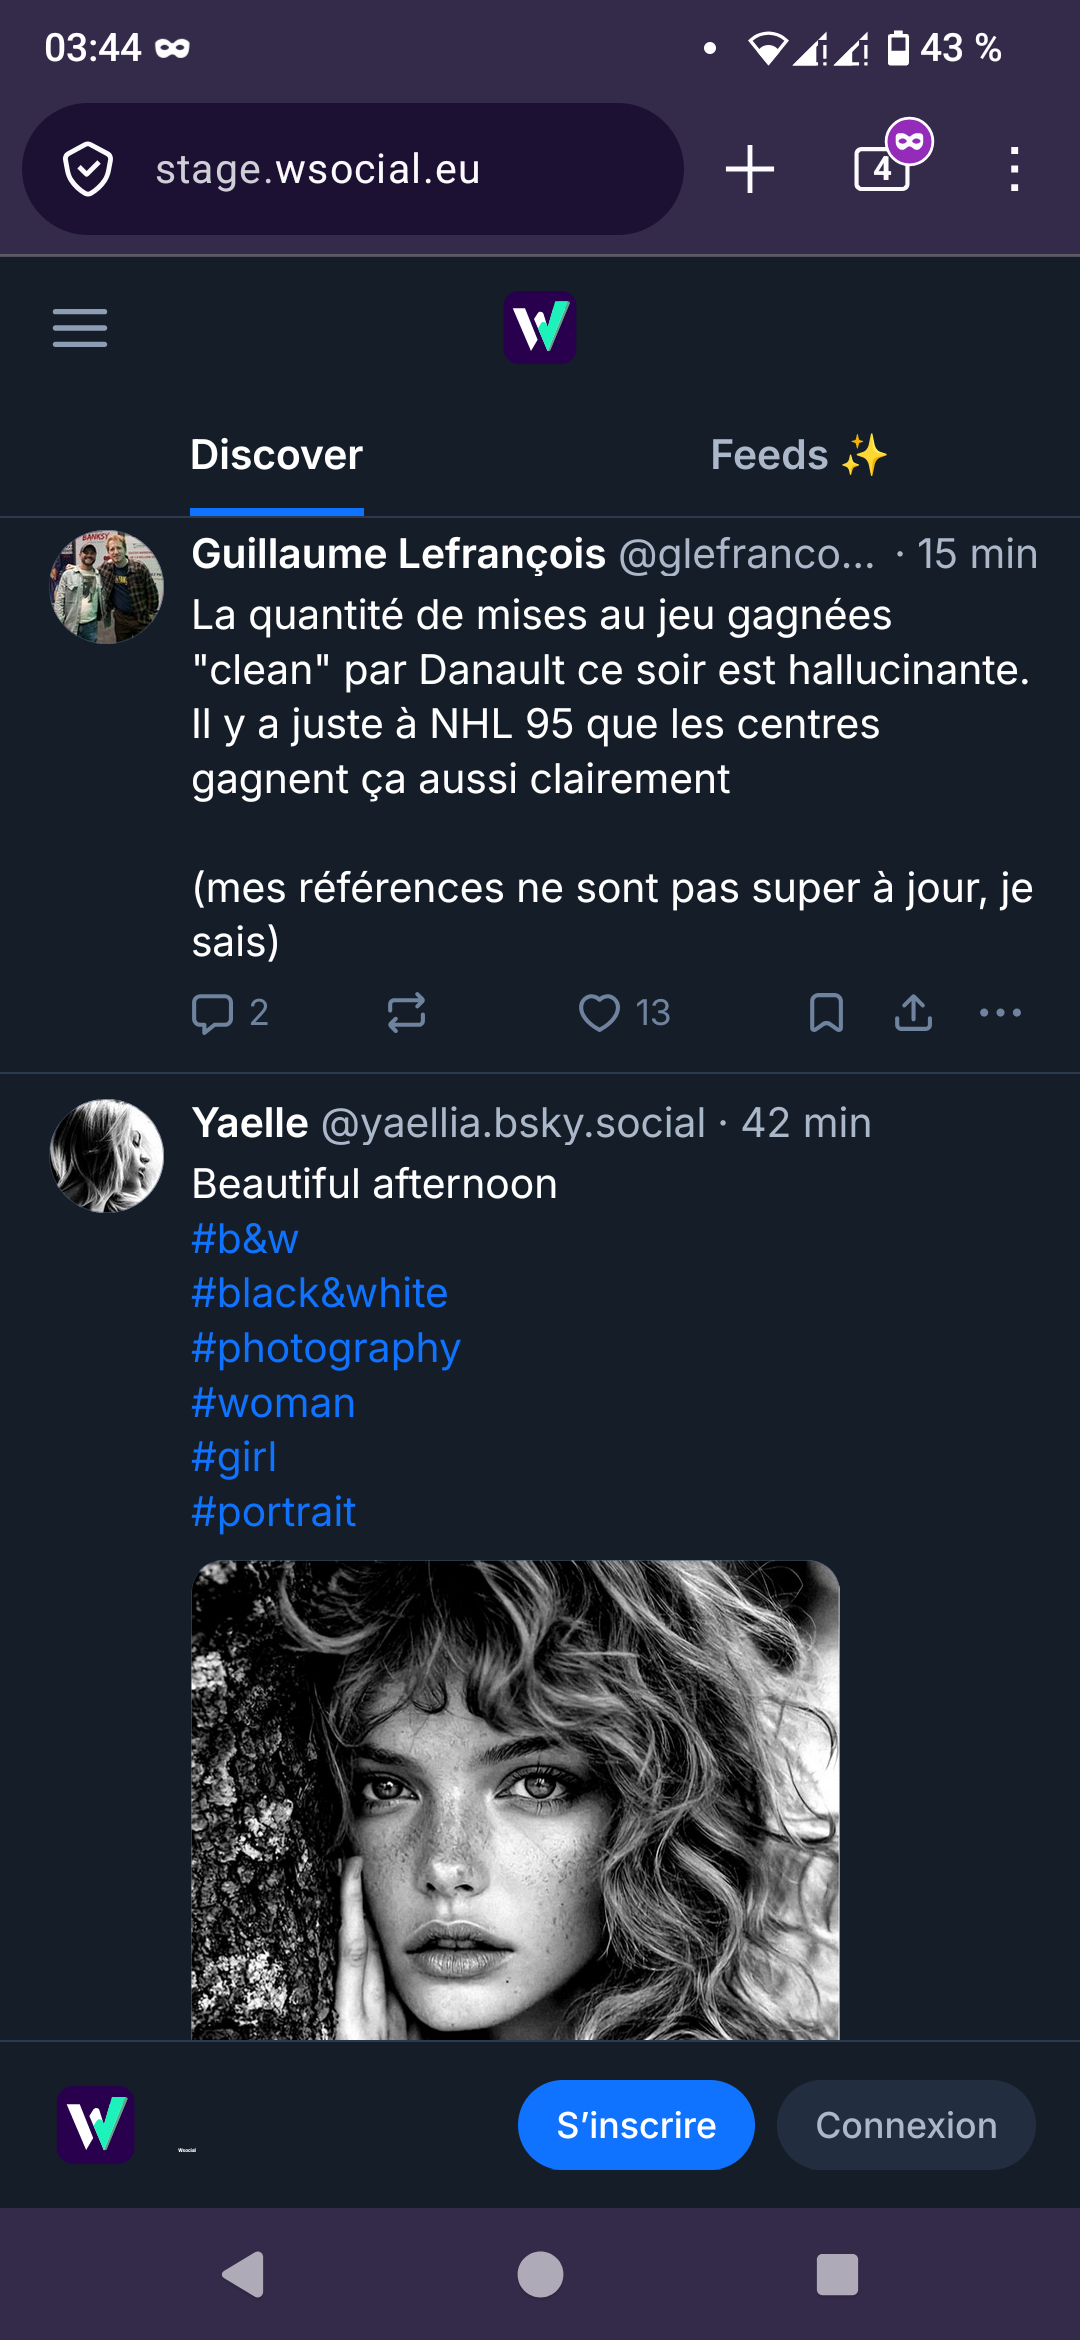Repost Guillaume Lefrançois's post

[x=406, y=1013]
